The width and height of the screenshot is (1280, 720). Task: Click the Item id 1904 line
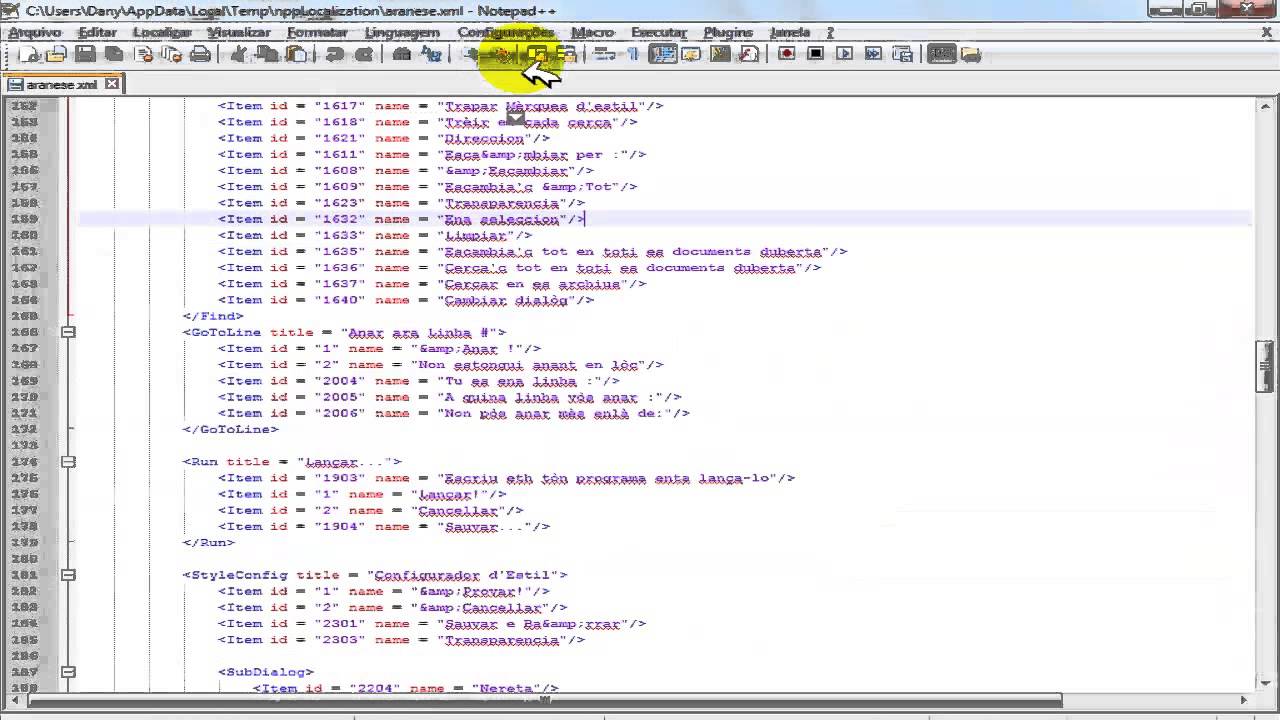point(384,526)
